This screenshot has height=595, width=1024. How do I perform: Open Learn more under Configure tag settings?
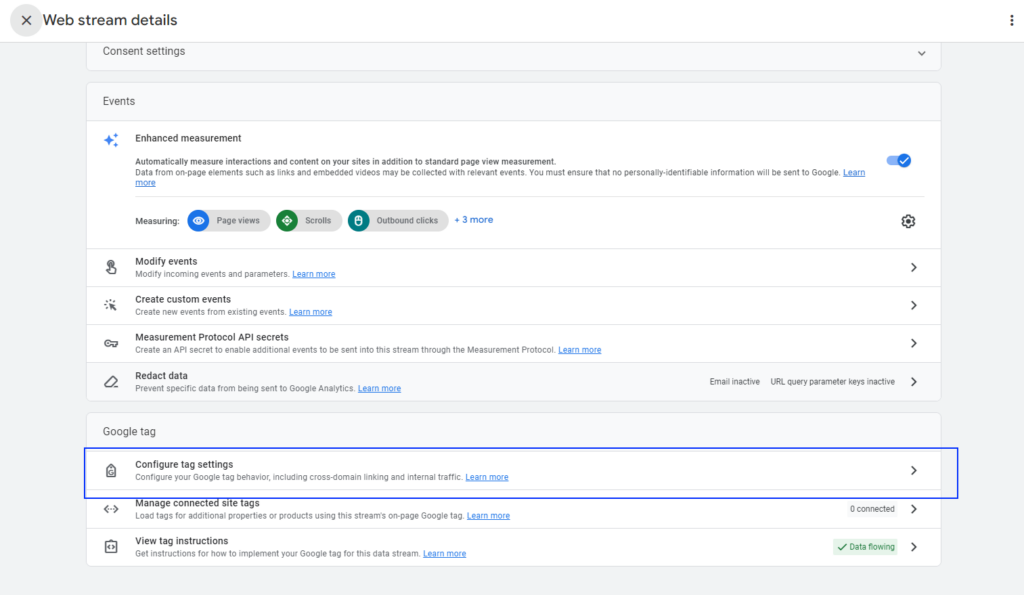(x=487, y=476)
